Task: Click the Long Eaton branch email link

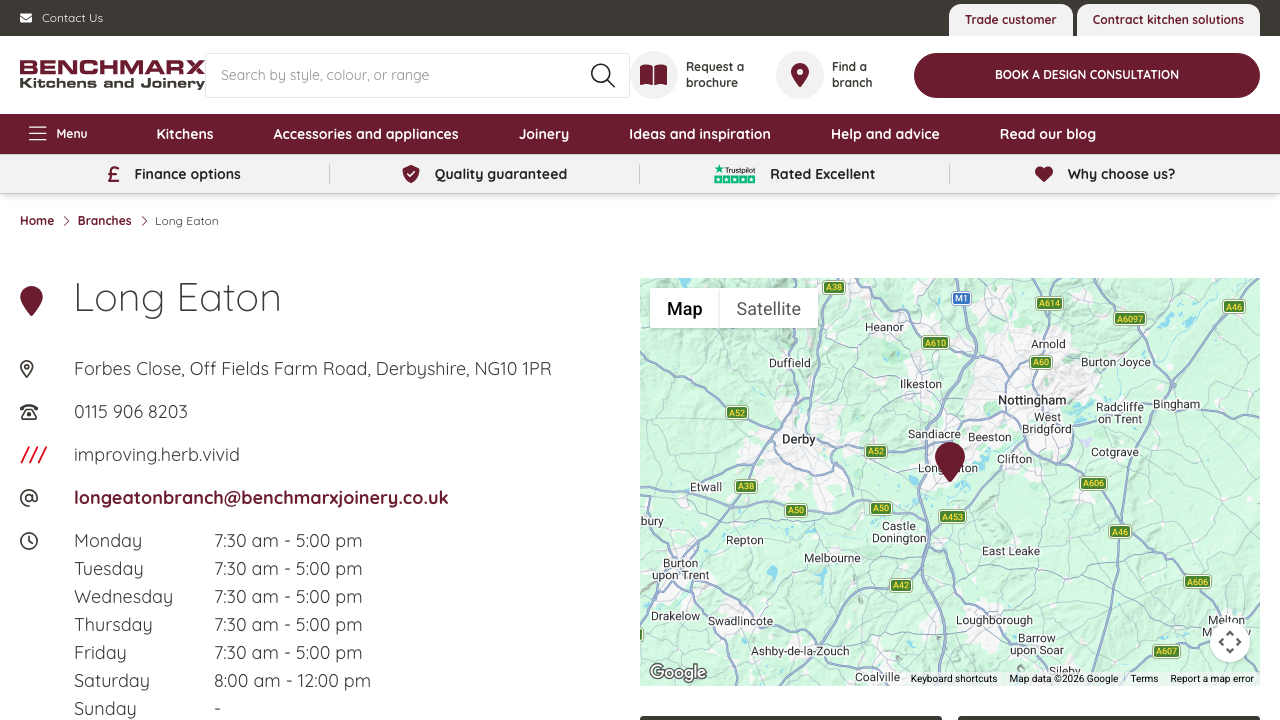Action: pos(261,497)
